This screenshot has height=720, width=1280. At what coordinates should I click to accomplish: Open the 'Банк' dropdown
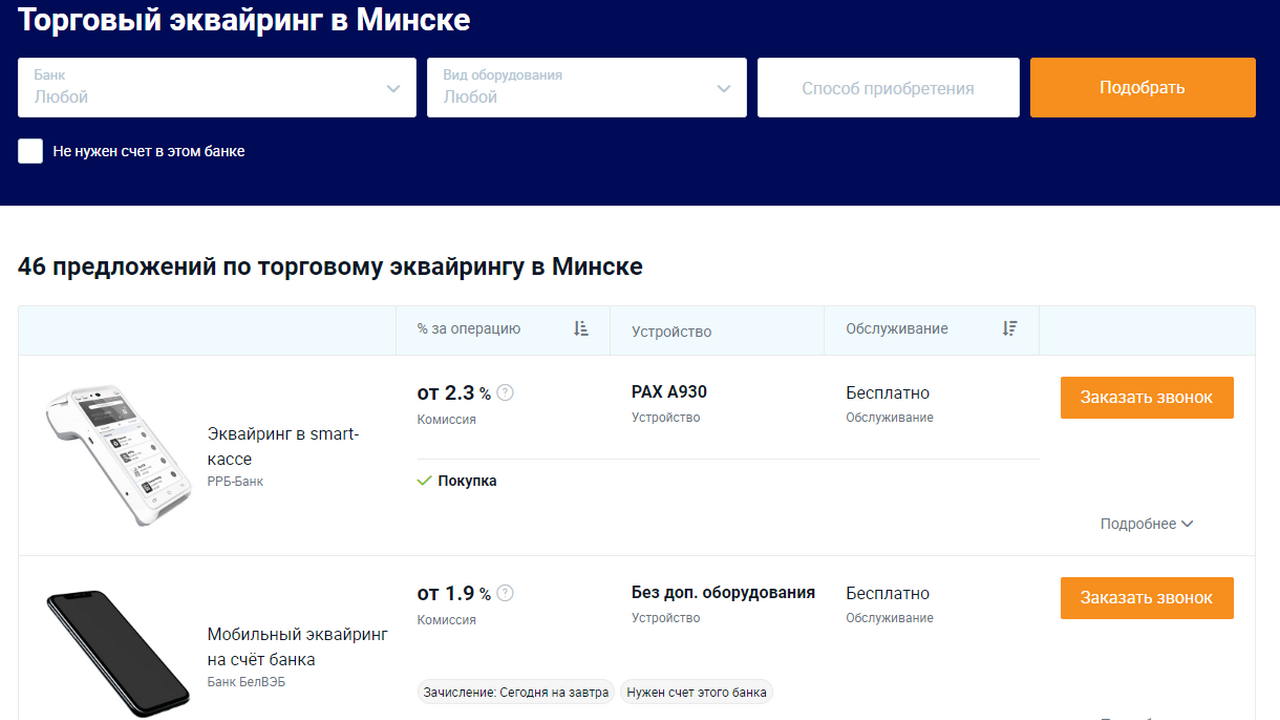[217, 88]
